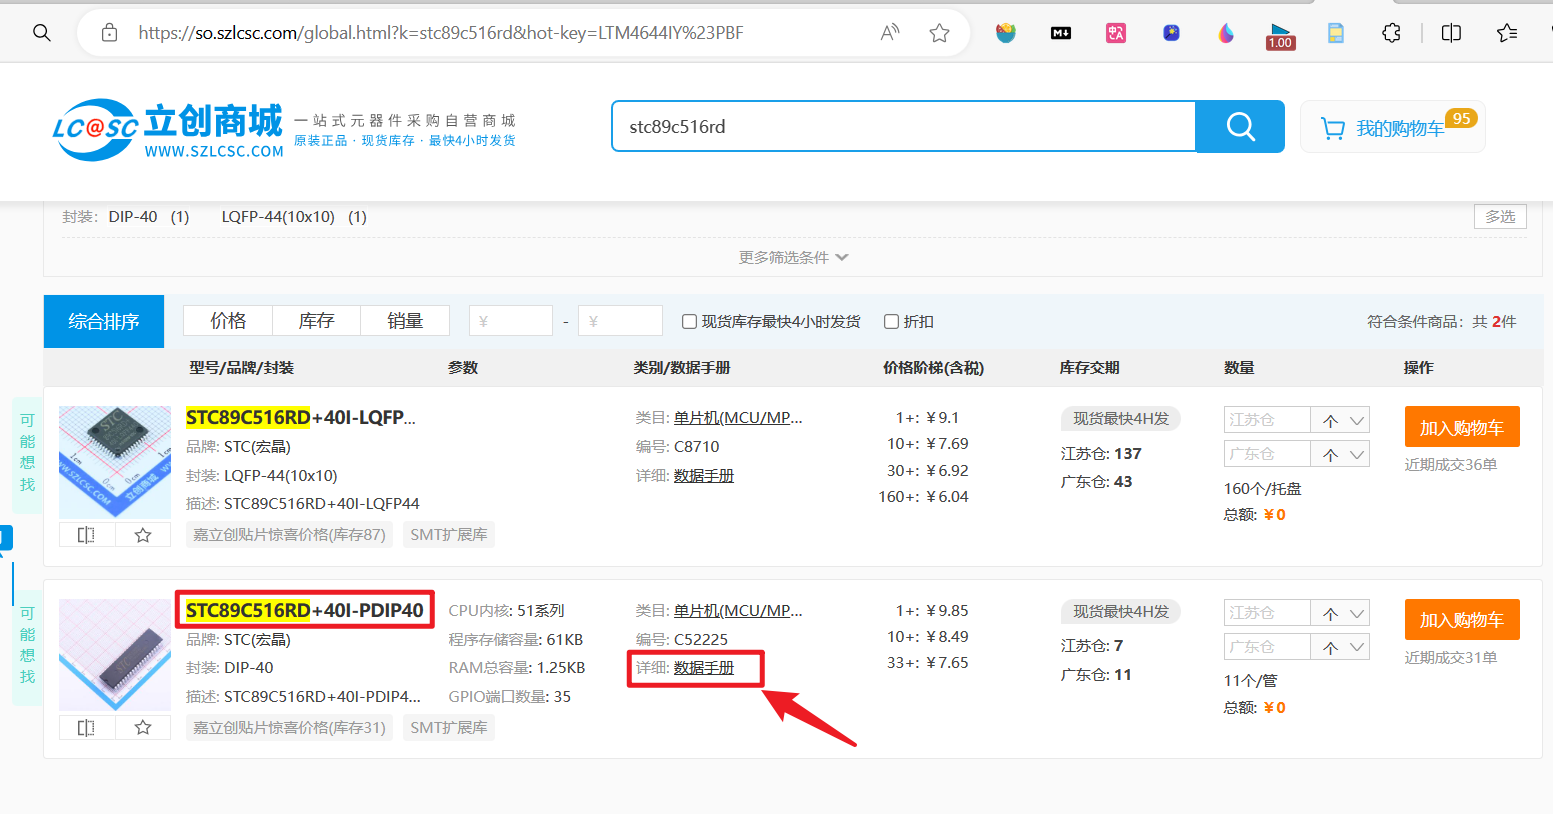
Task: Click the maximum price input field
Action: [x=620, y=321]
